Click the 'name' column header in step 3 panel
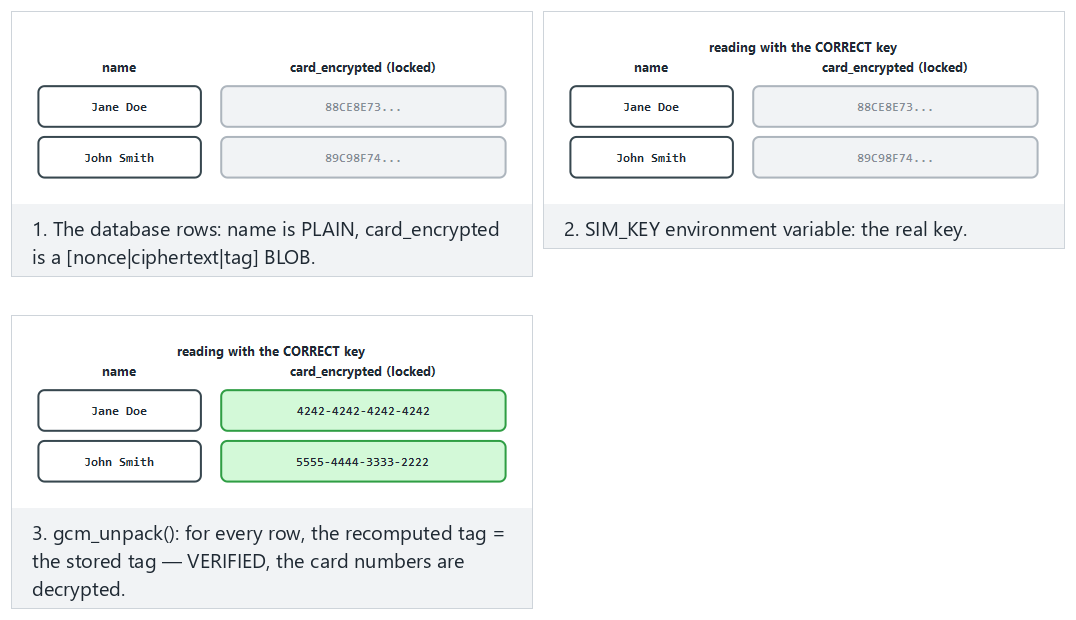 point(119,371)
